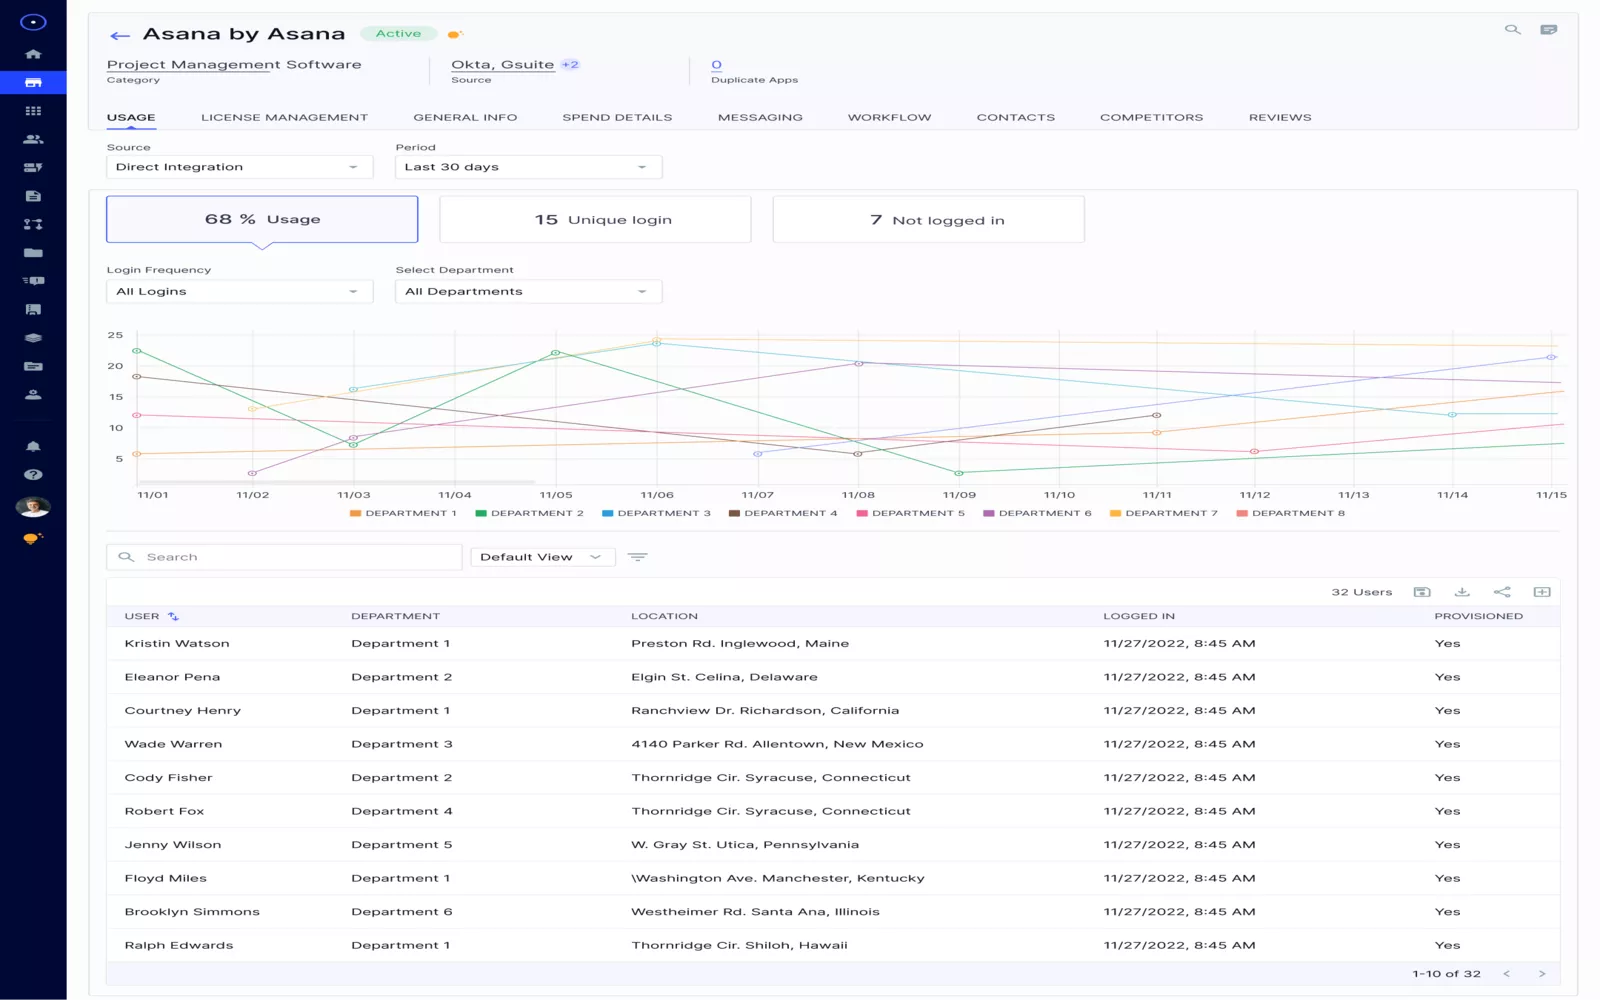This screenshot has height=1000, width=1600.
Task: Expand the Period Last 30 days dropdown
Action: pyautogui.click(x=528, y=167)
